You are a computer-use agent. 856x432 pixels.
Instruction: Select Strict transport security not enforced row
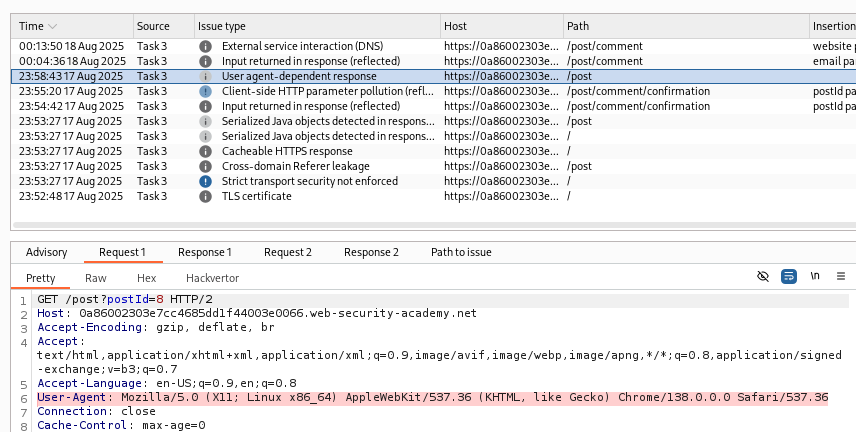click(433, 181)
